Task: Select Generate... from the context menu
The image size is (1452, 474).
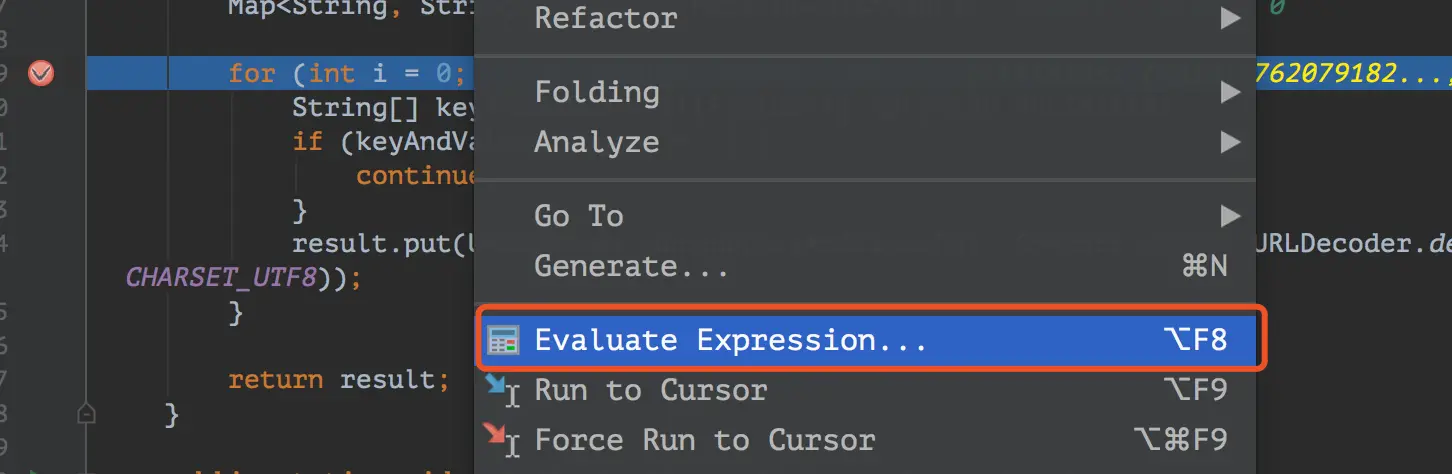Action: point(631,266)
